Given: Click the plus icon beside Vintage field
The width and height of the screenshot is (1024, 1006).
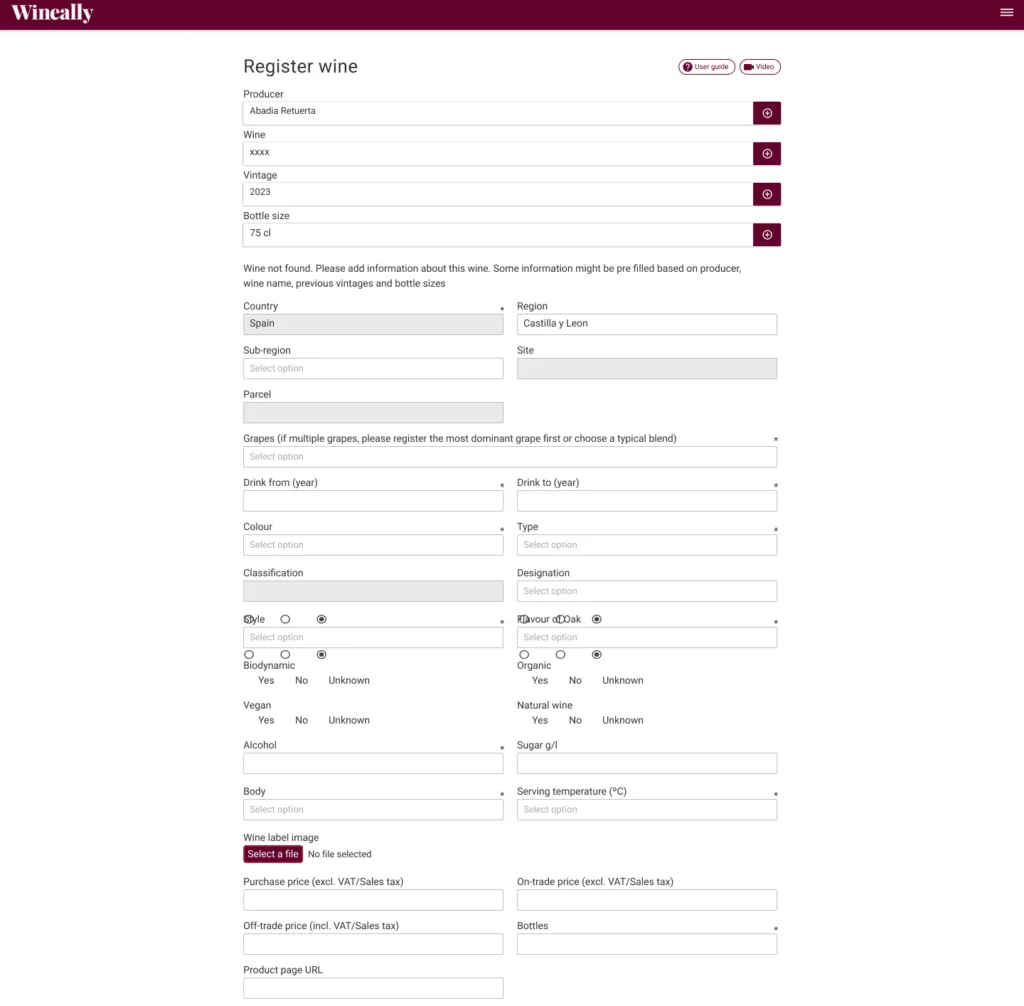Looking at the screenshot, I should pos(767,194).
